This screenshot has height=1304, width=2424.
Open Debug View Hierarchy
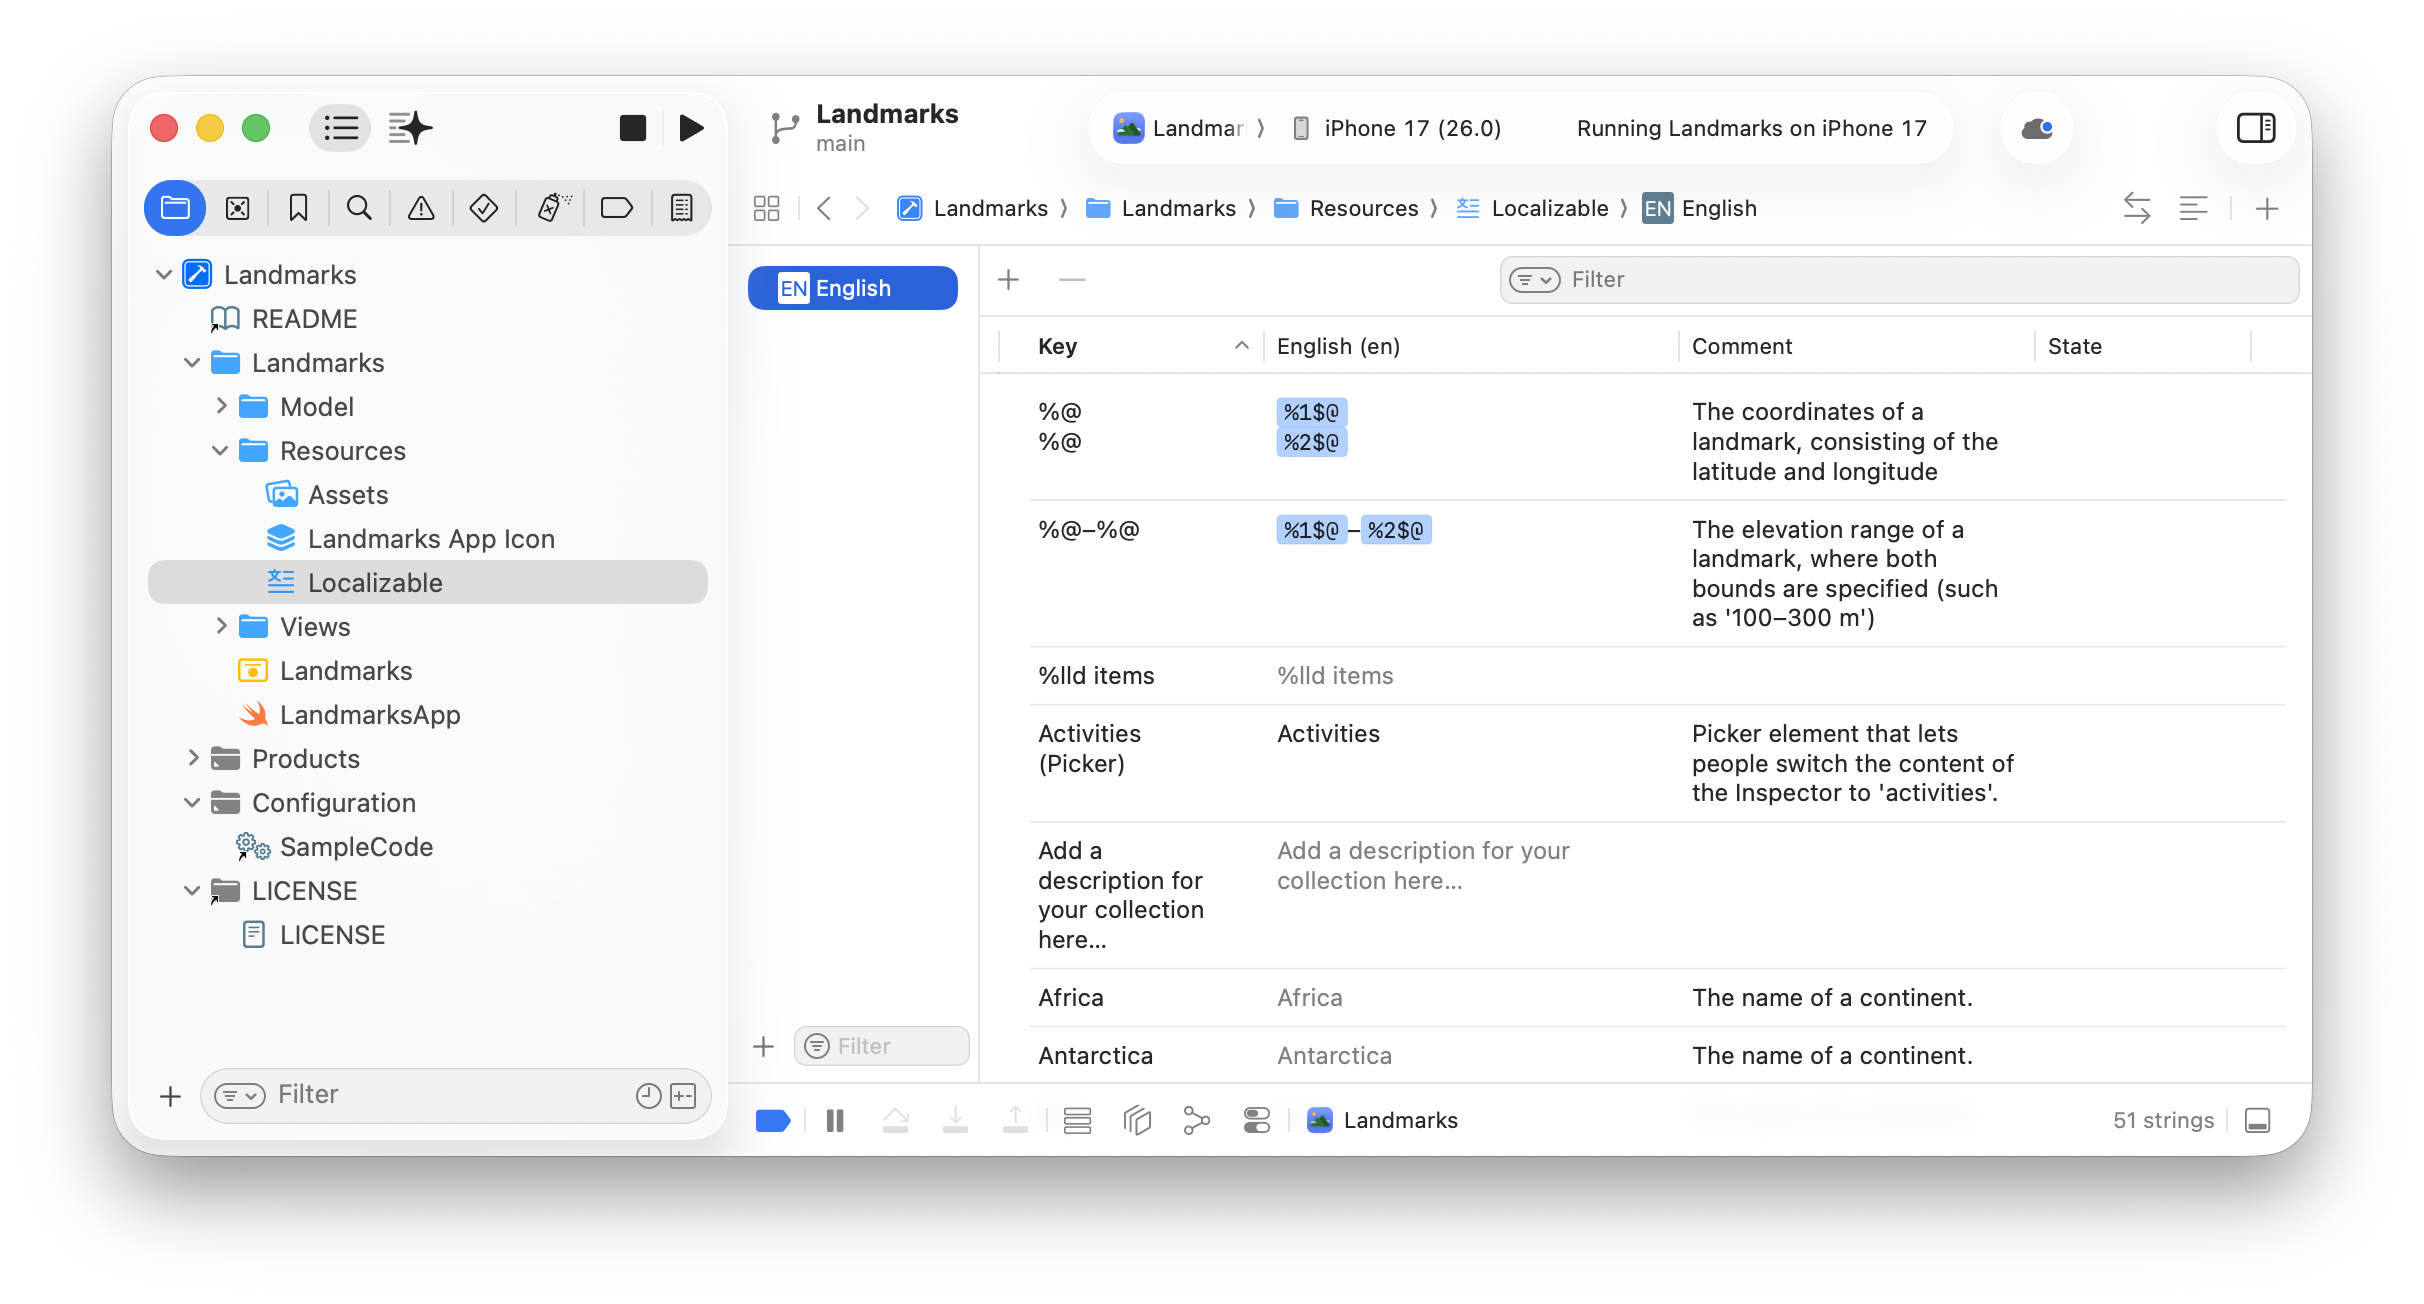pos(1137,1120)
